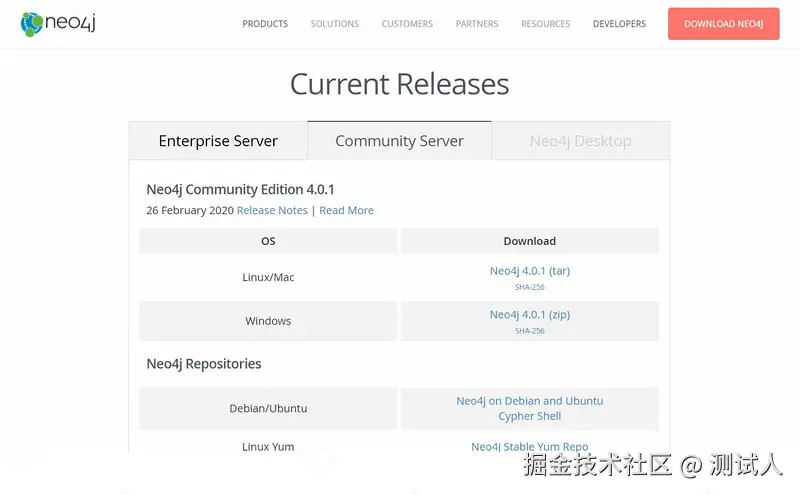The height and width of the screenshot is (495, 800).
Task: Click the Neo4j Repositories heading
Action: 204,364
